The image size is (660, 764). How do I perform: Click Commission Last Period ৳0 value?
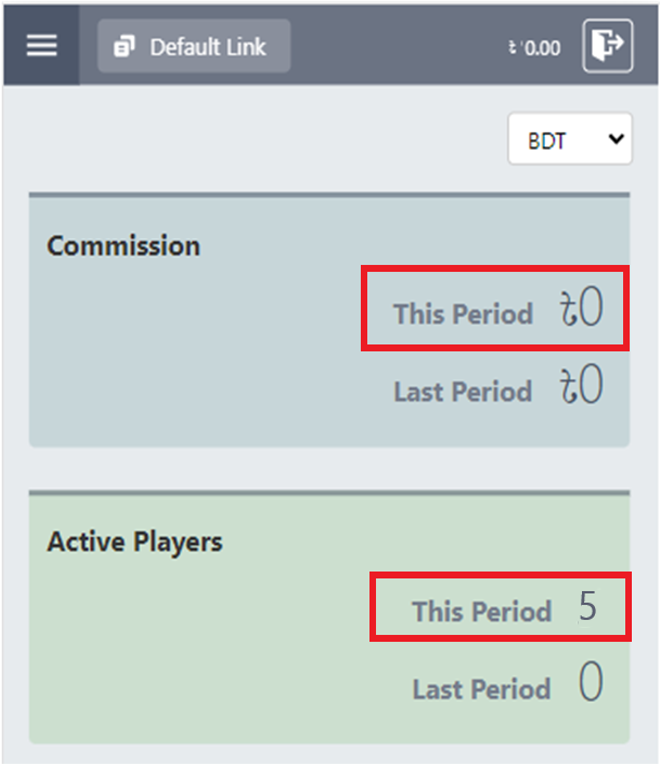(581, 388)
